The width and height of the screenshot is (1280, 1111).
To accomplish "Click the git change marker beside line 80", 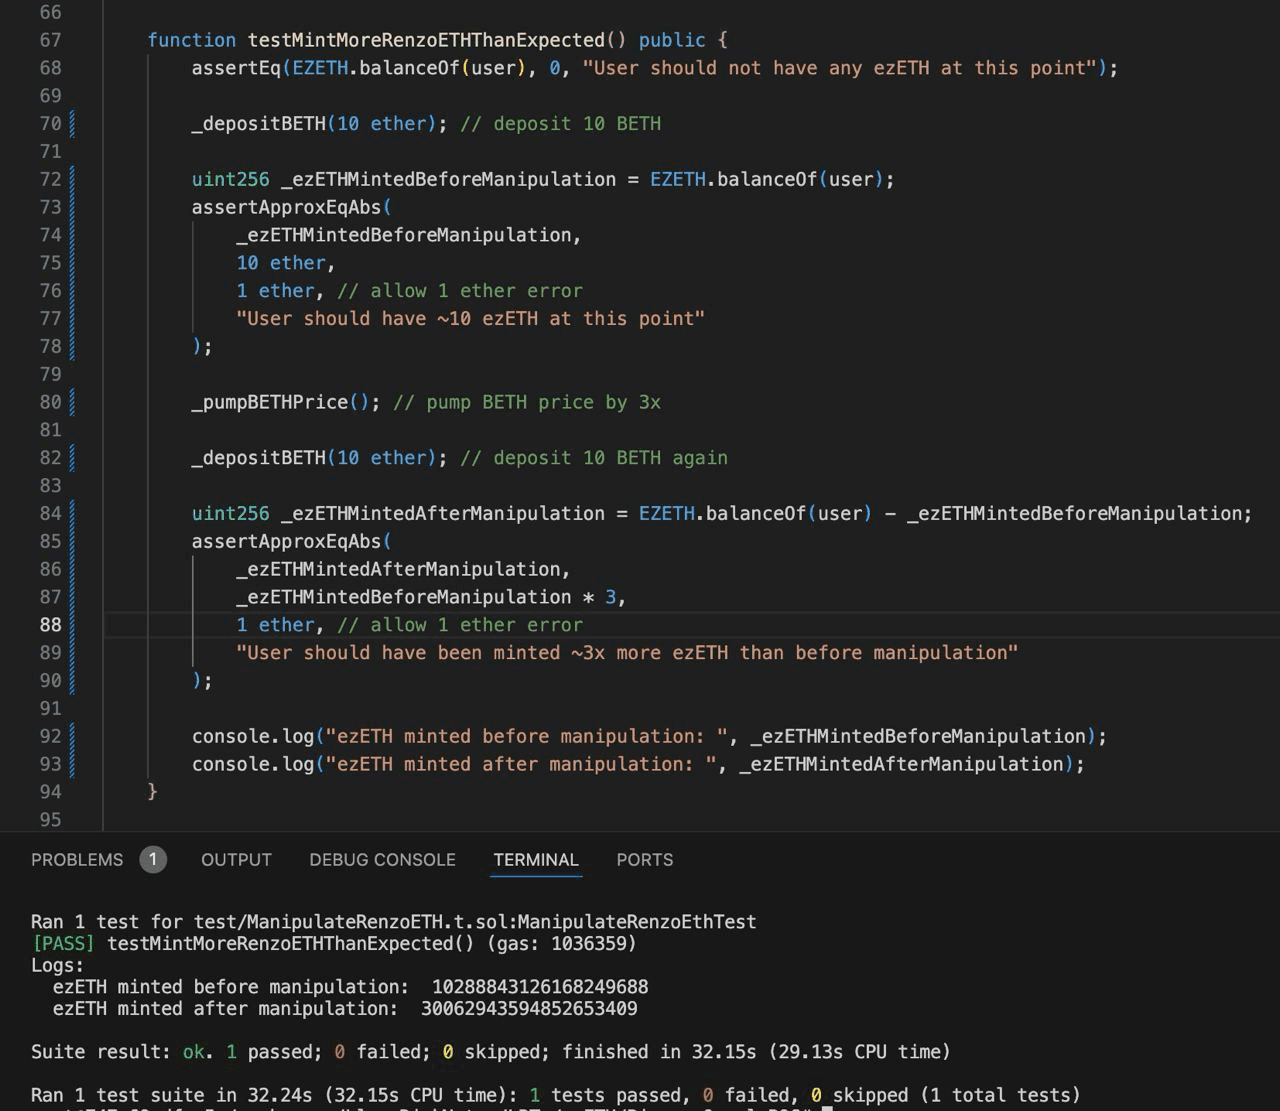I will [x=72, y=402].
